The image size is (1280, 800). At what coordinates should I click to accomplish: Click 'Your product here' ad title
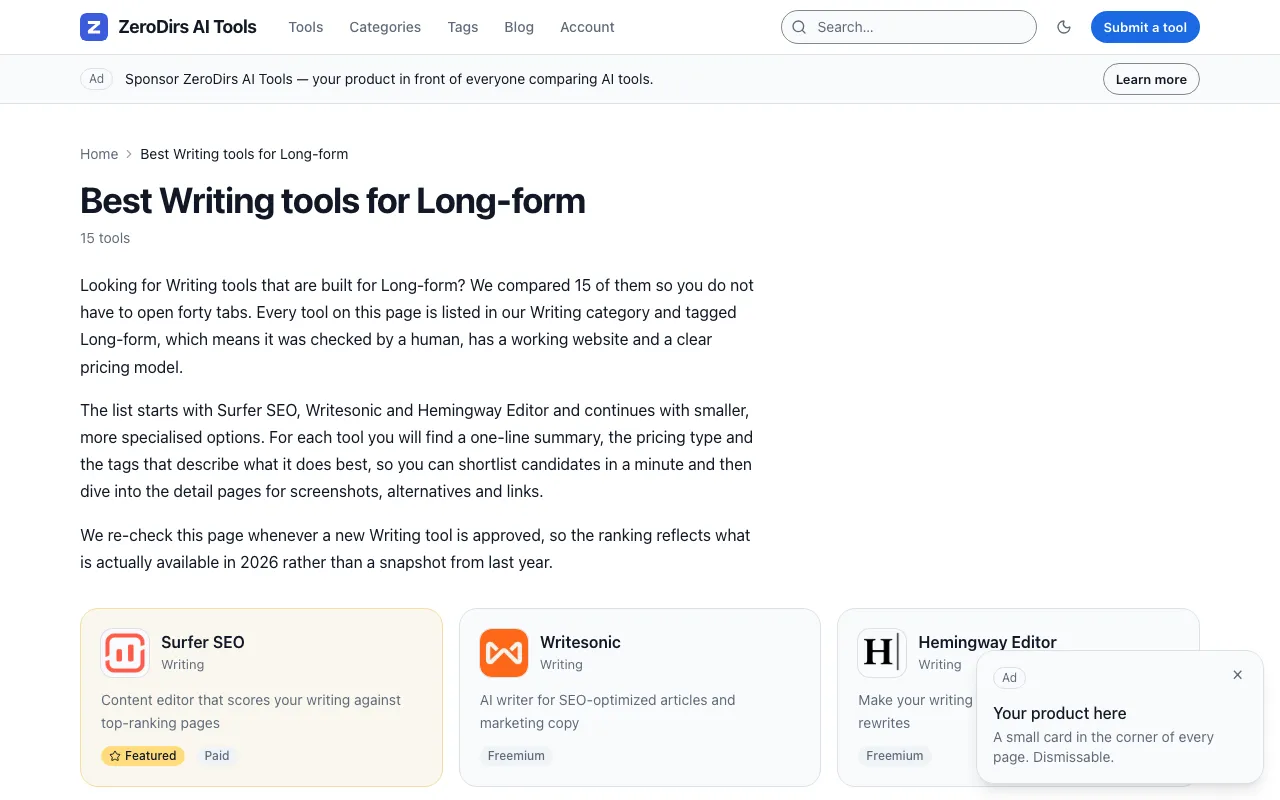pyautogui.click(x=1060, y=713)
